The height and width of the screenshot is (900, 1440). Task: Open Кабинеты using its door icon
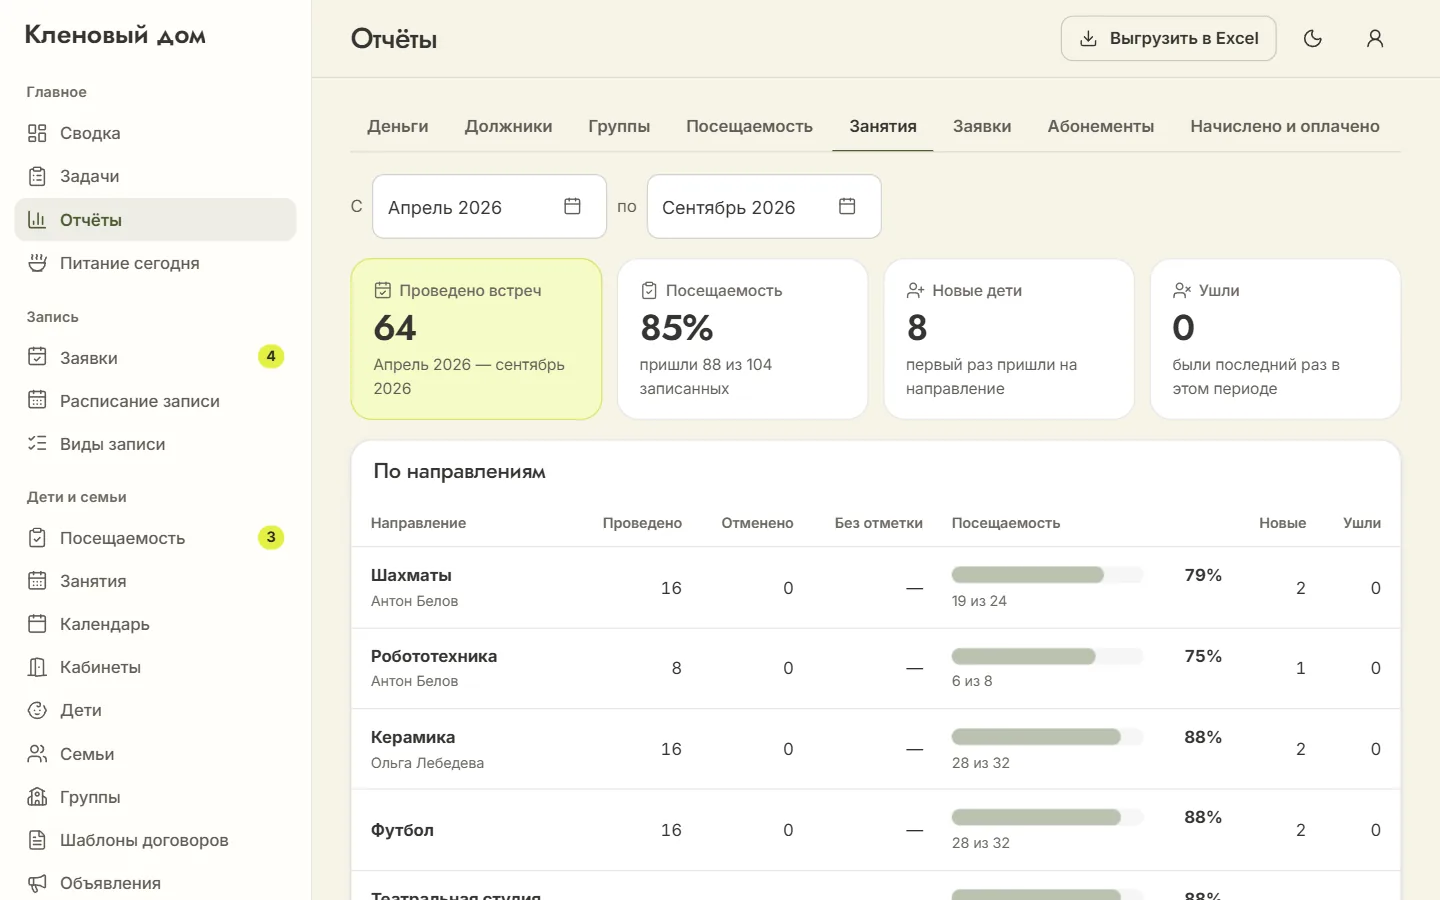click(37, 667)
